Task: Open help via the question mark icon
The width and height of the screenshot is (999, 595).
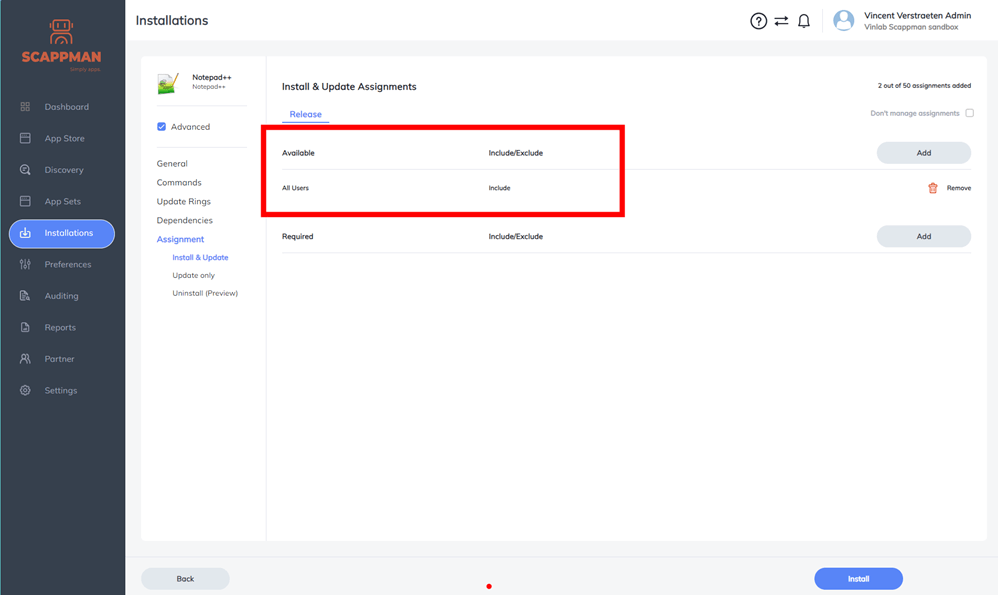Action: tap(758, 21)
